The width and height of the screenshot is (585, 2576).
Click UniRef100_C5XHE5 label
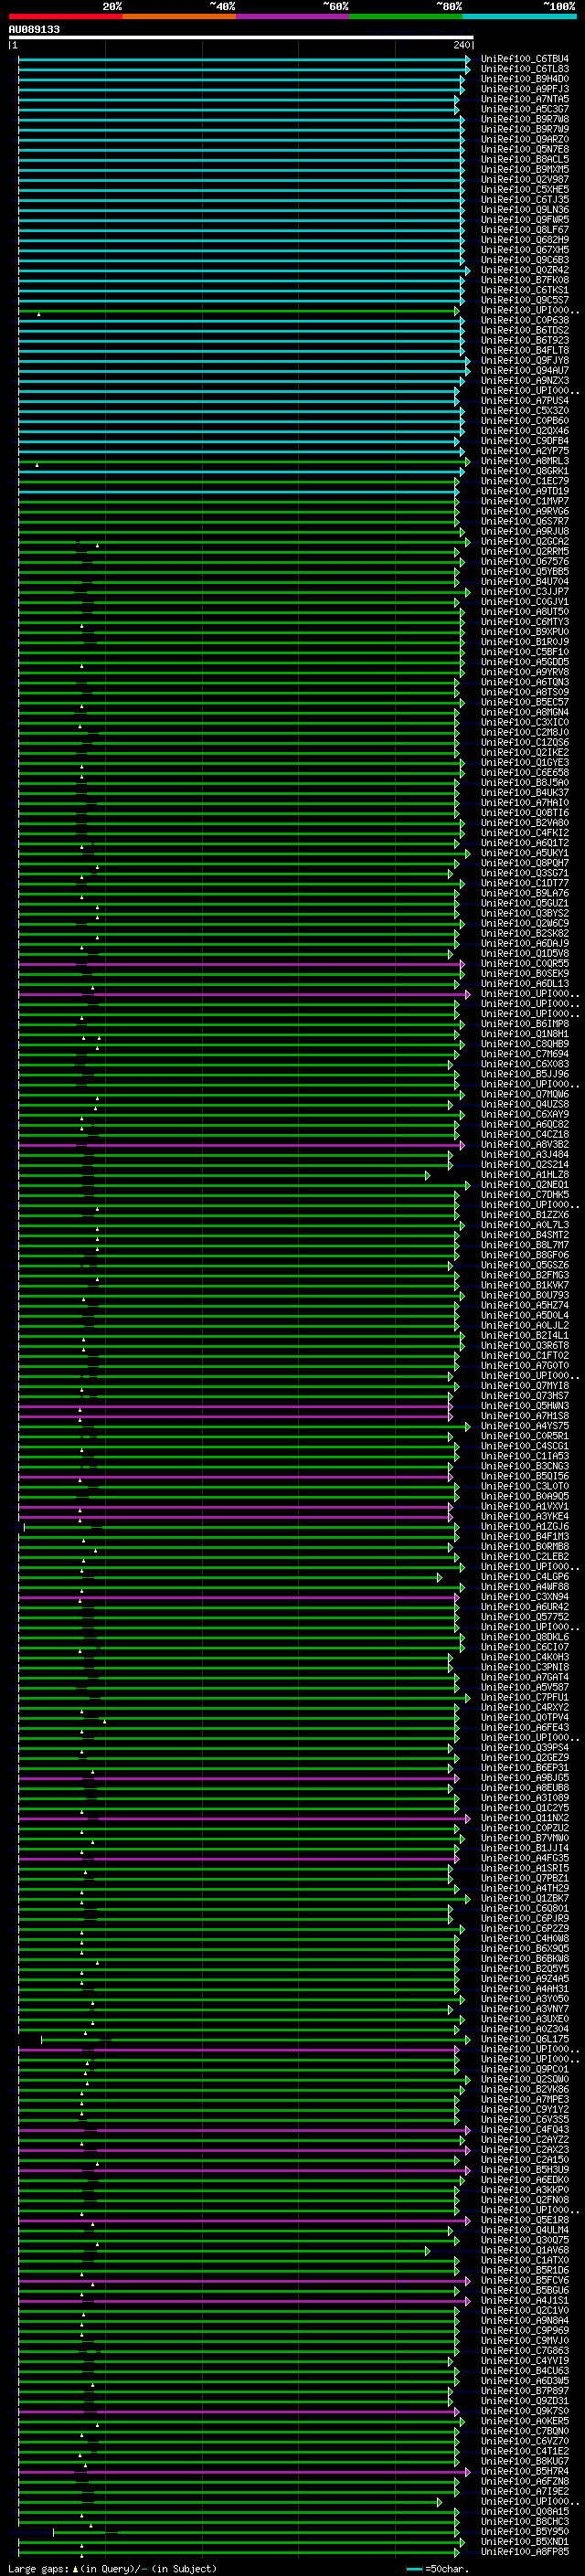click(x=524, y=190)
